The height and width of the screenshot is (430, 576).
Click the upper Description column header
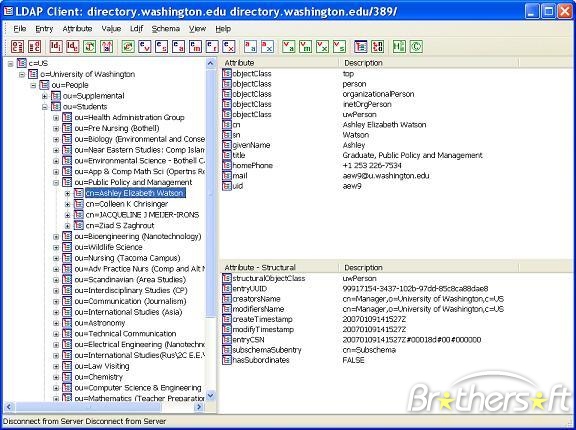pyautogui.click(x=429, y=63)
